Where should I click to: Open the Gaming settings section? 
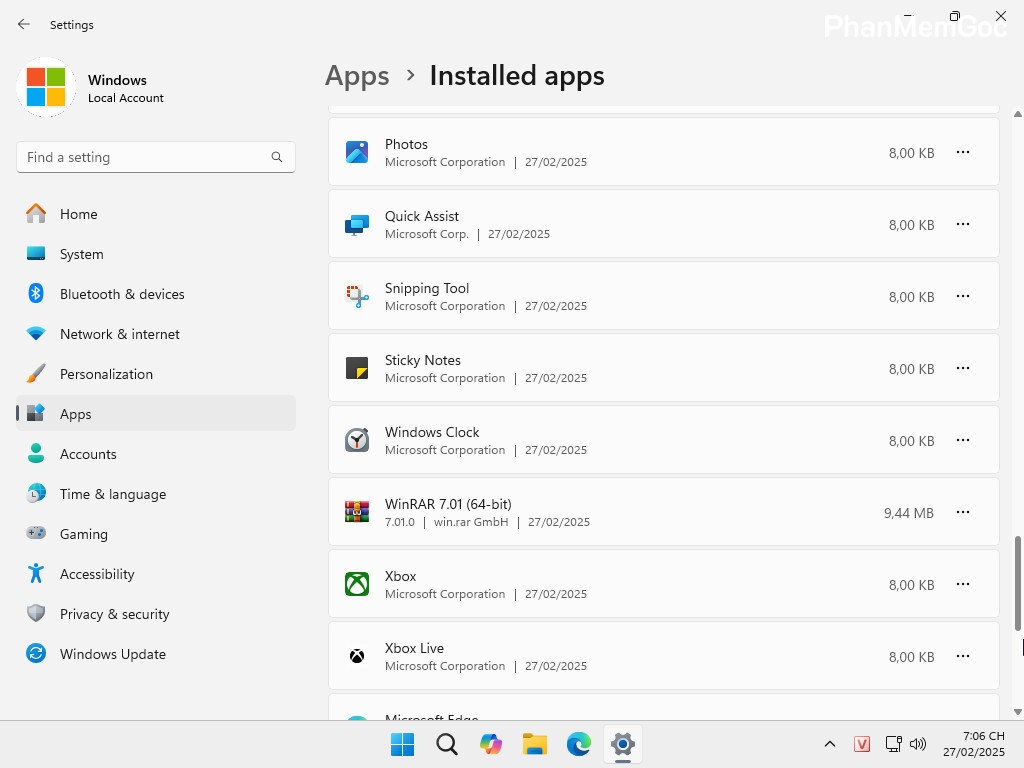(83, 534)
